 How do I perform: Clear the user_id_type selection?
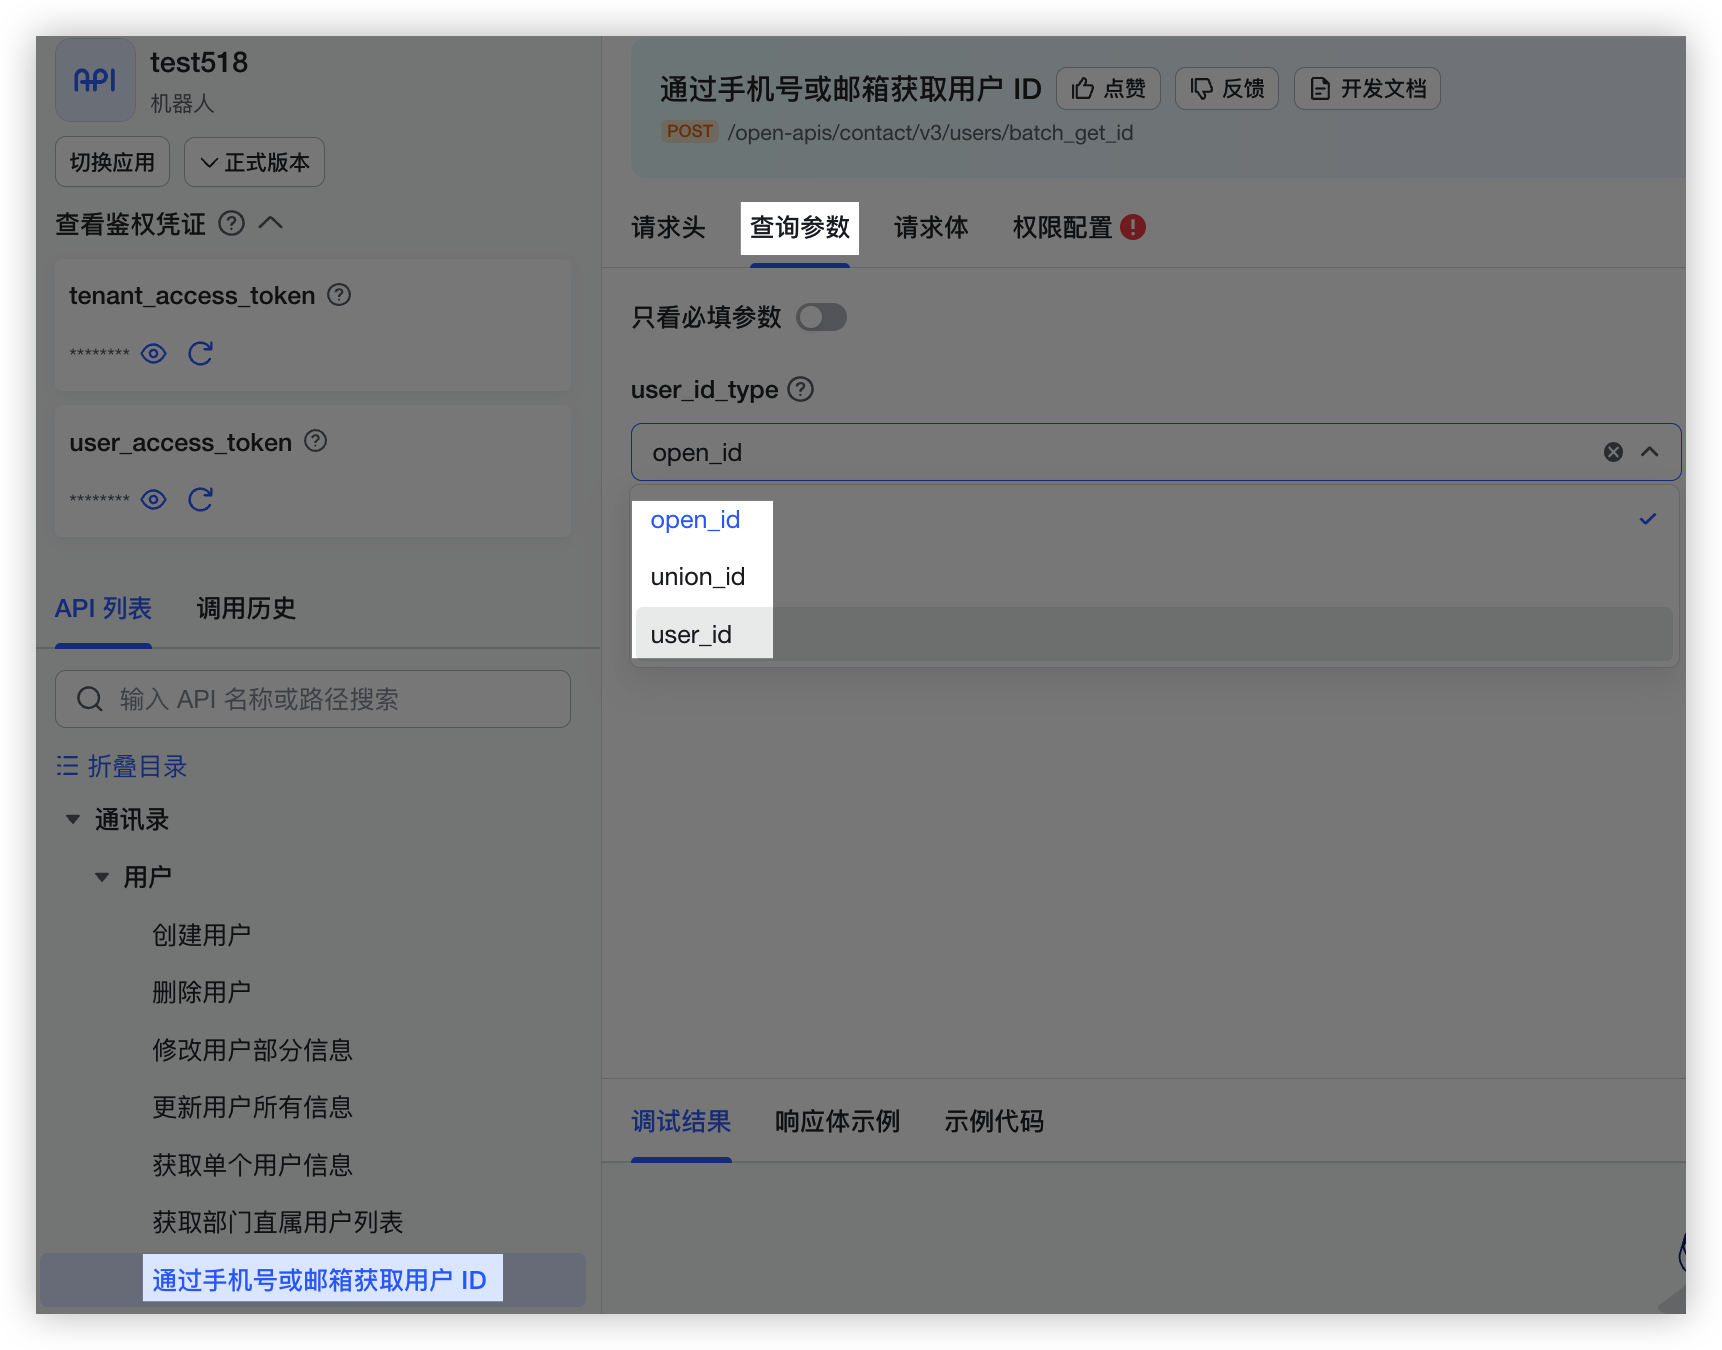1613,452
